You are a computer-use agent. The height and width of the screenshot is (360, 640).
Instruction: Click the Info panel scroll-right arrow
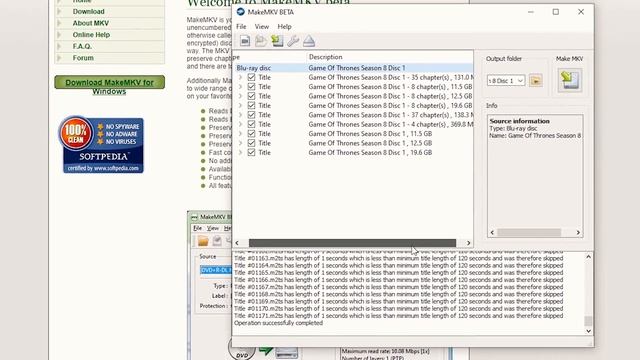tap(578, 232)
